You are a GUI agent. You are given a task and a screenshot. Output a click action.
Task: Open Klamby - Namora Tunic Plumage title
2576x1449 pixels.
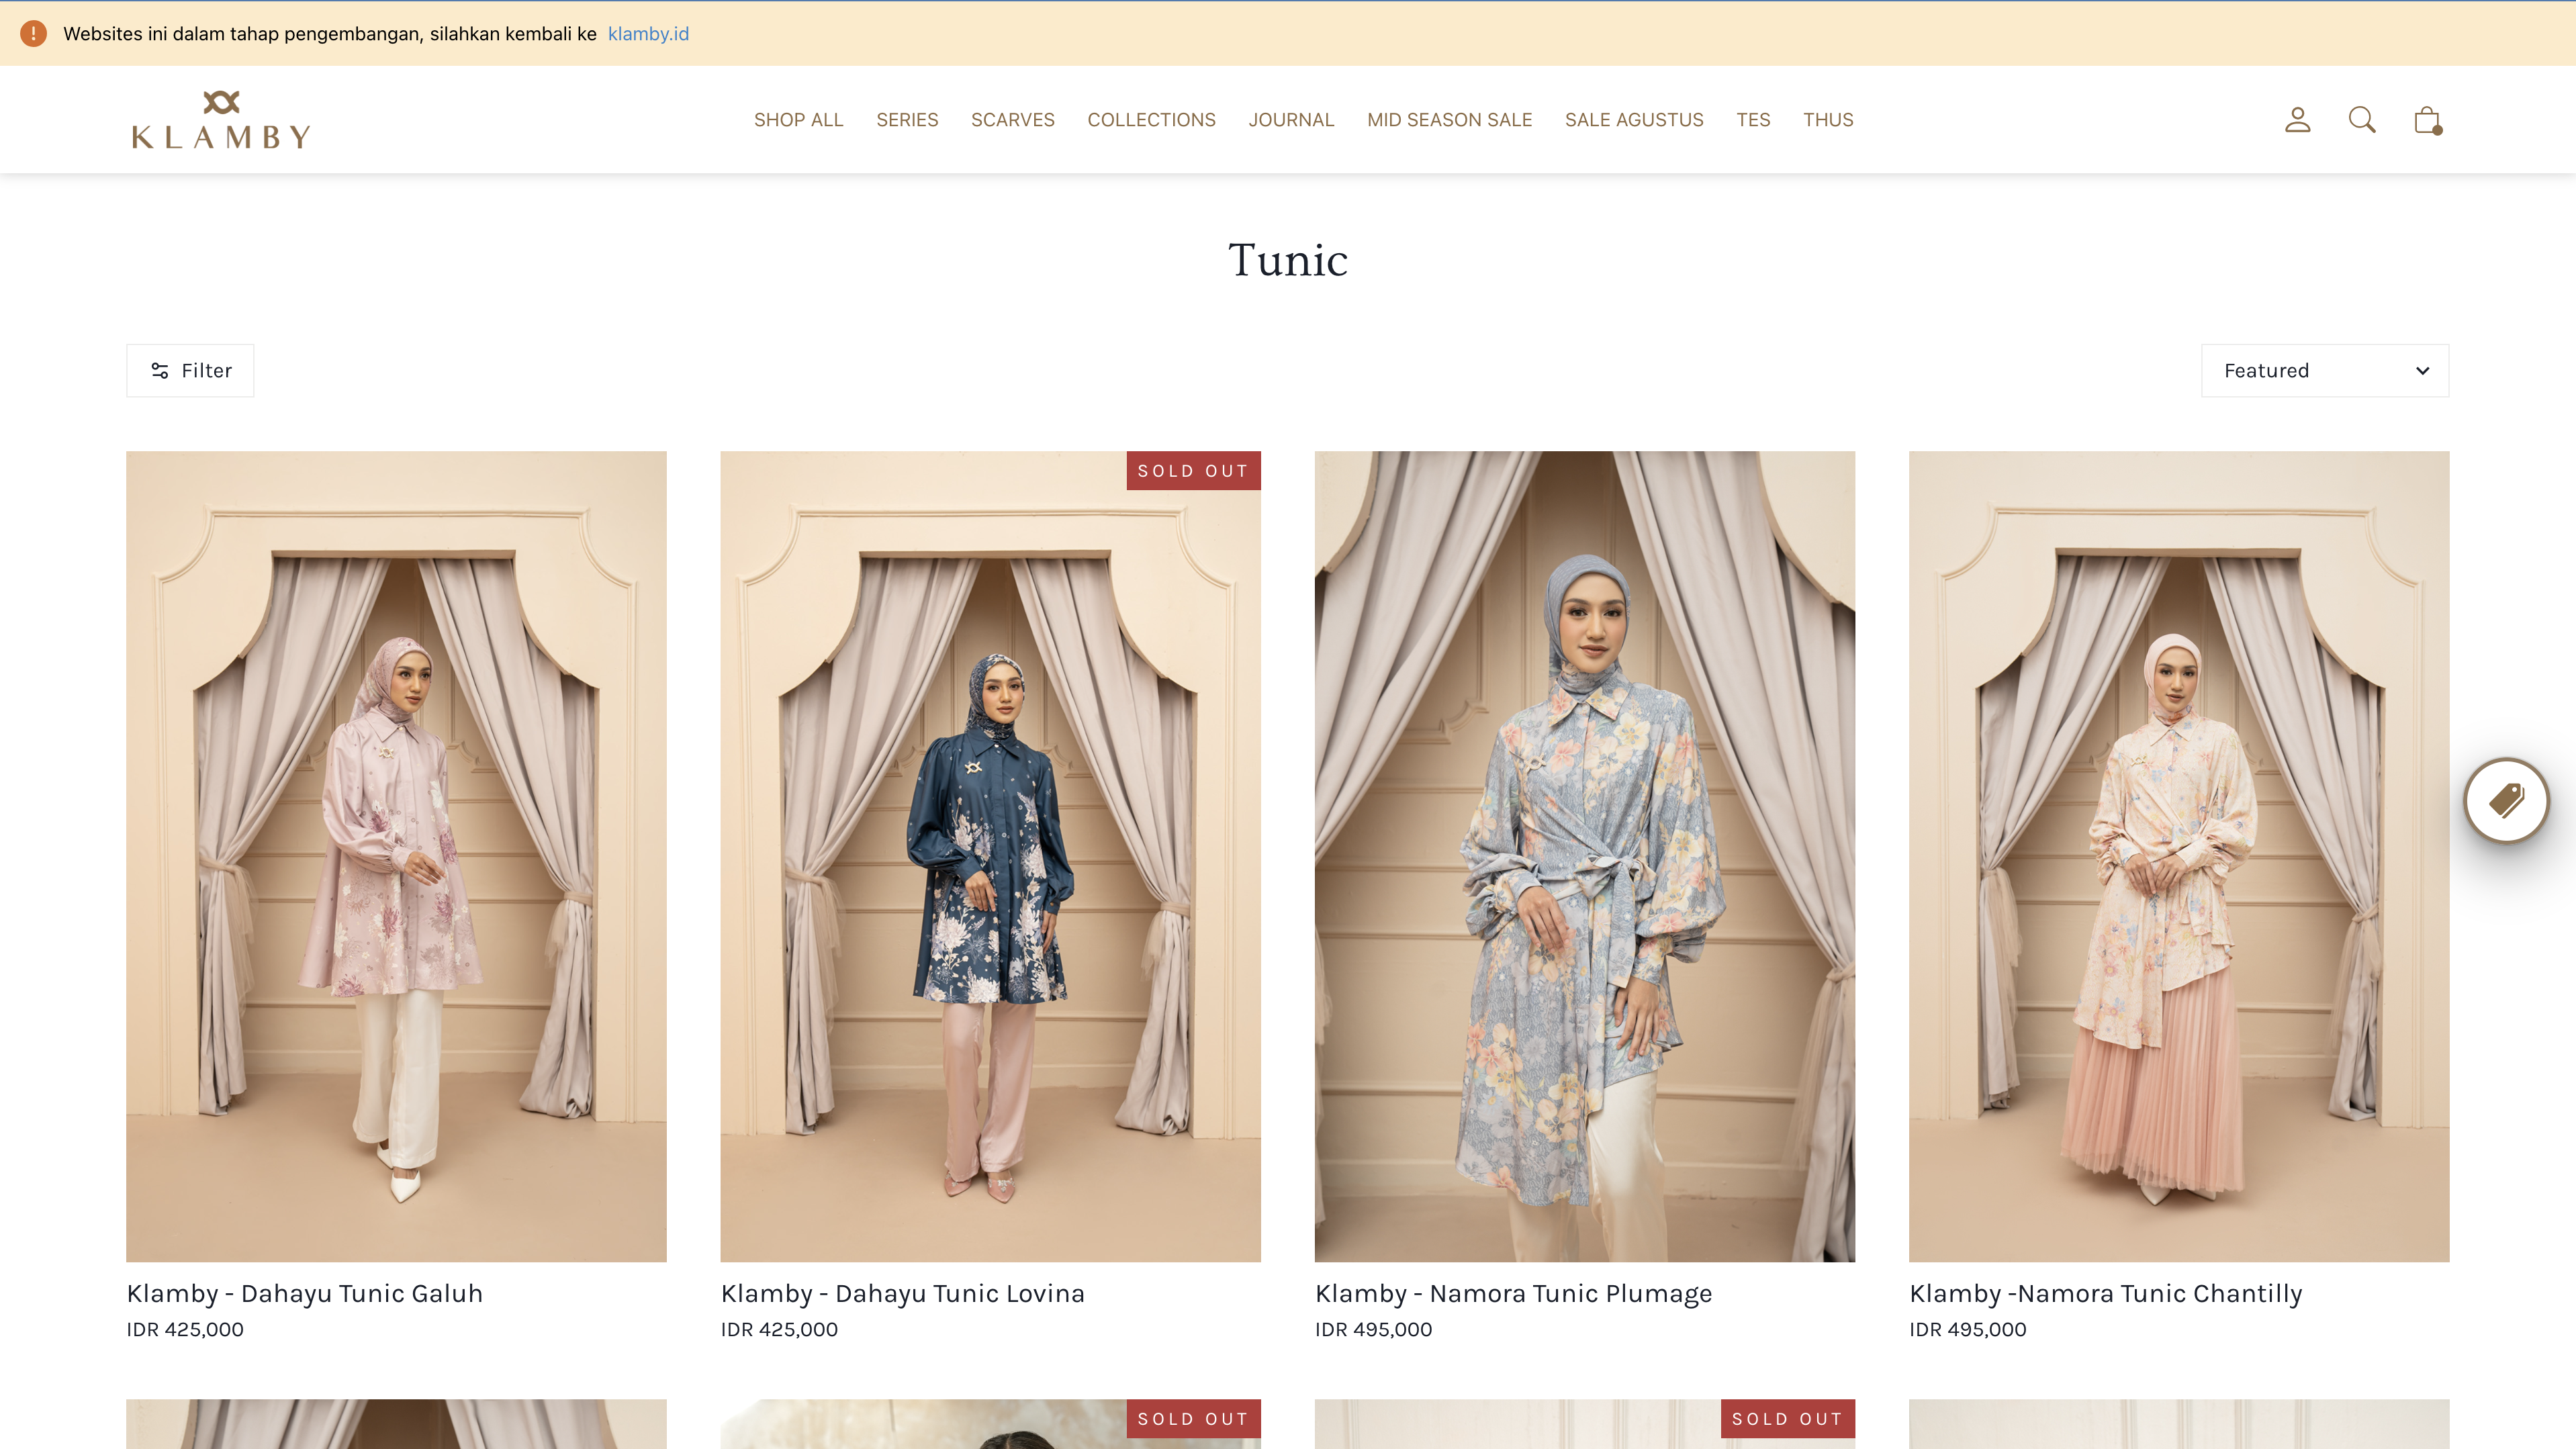(1513, 1293)
